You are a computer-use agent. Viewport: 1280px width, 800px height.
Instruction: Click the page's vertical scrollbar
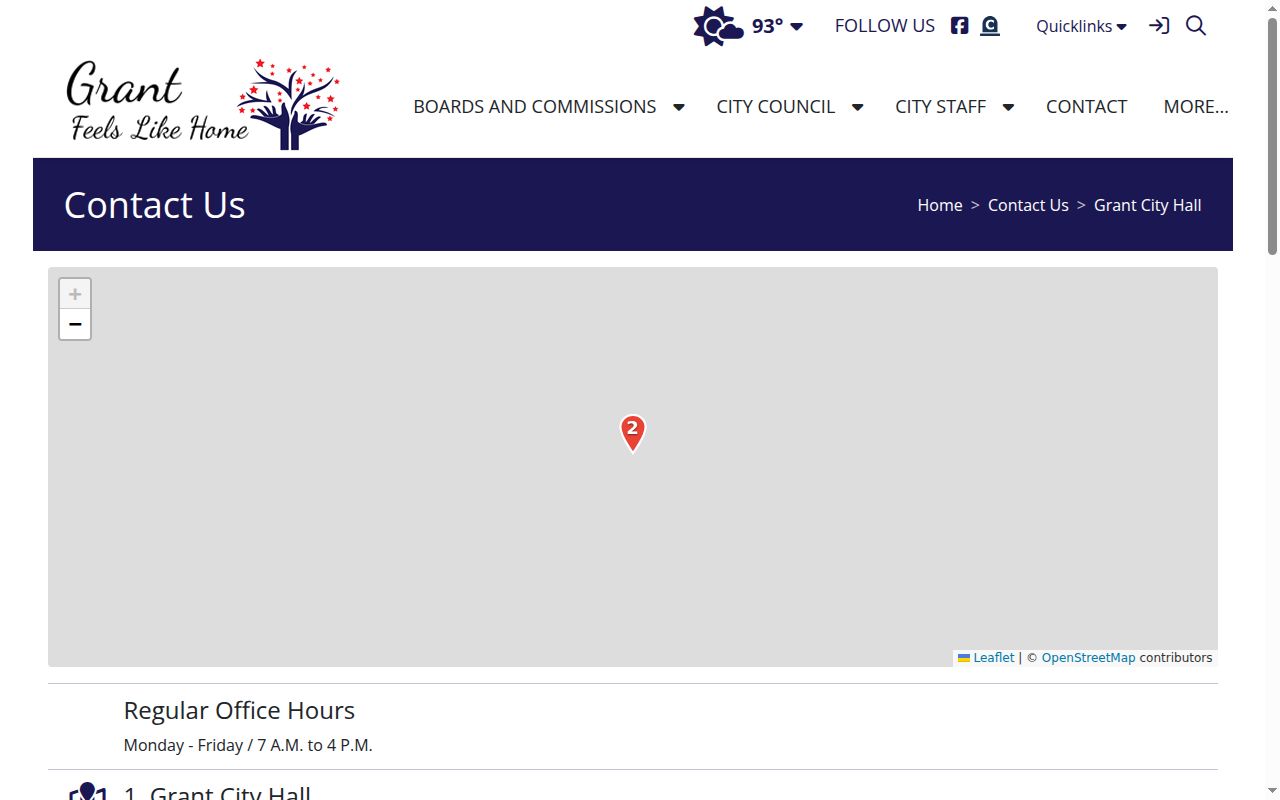pos(1272,400)
